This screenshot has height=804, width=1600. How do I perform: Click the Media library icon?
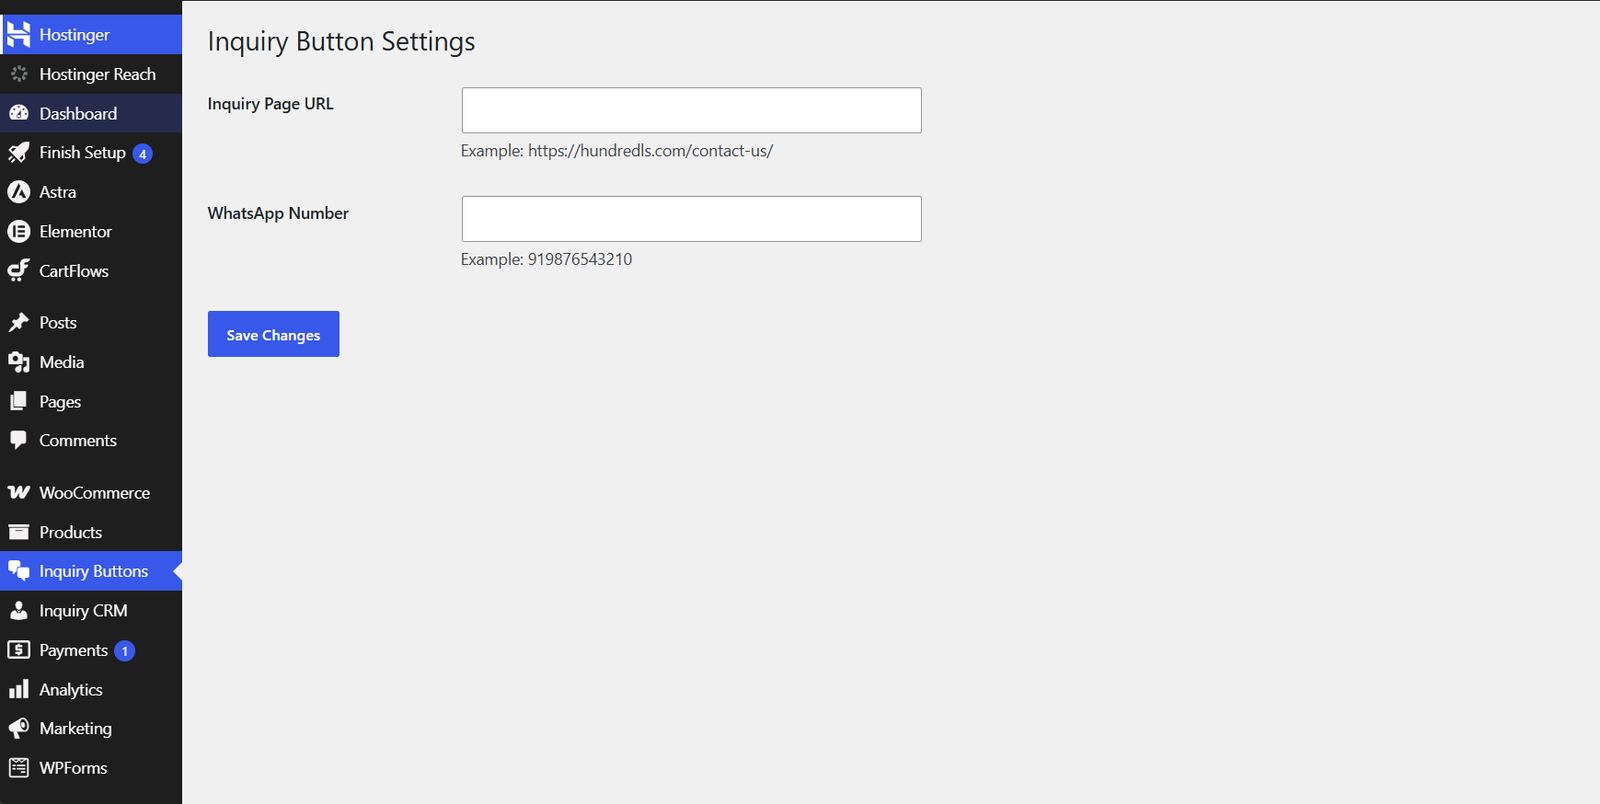click(x=18, y=362)
